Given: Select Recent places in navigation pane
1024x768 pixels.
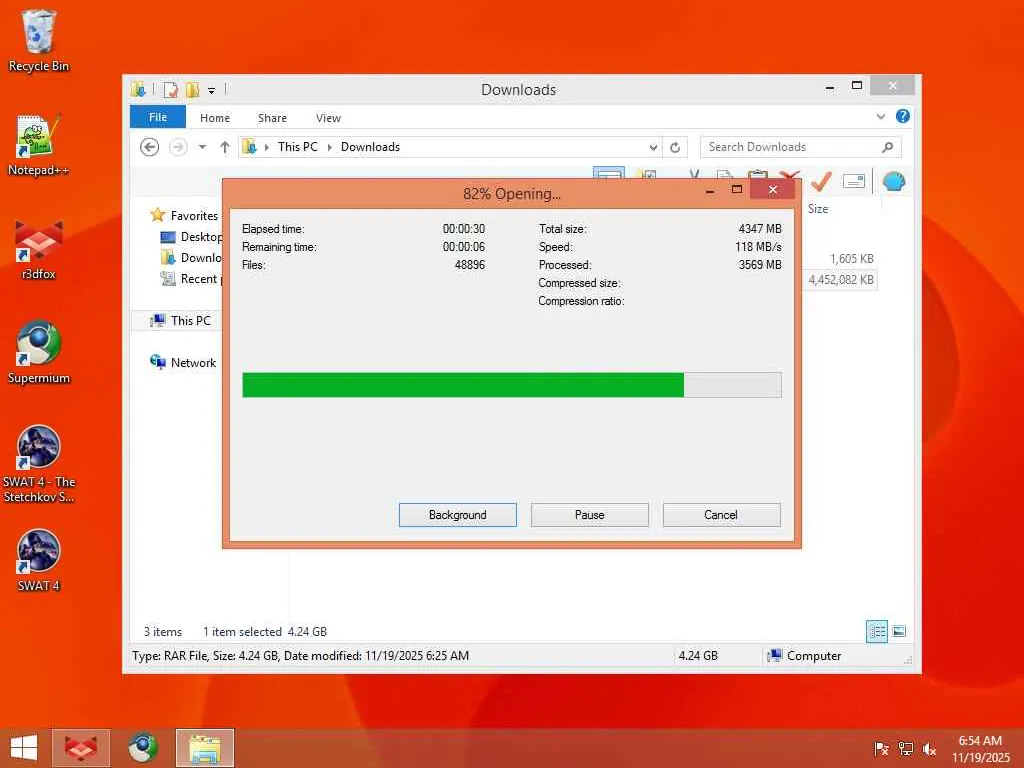Looking at the screenshot, I should pyautogui.click(x=191, y=279).
